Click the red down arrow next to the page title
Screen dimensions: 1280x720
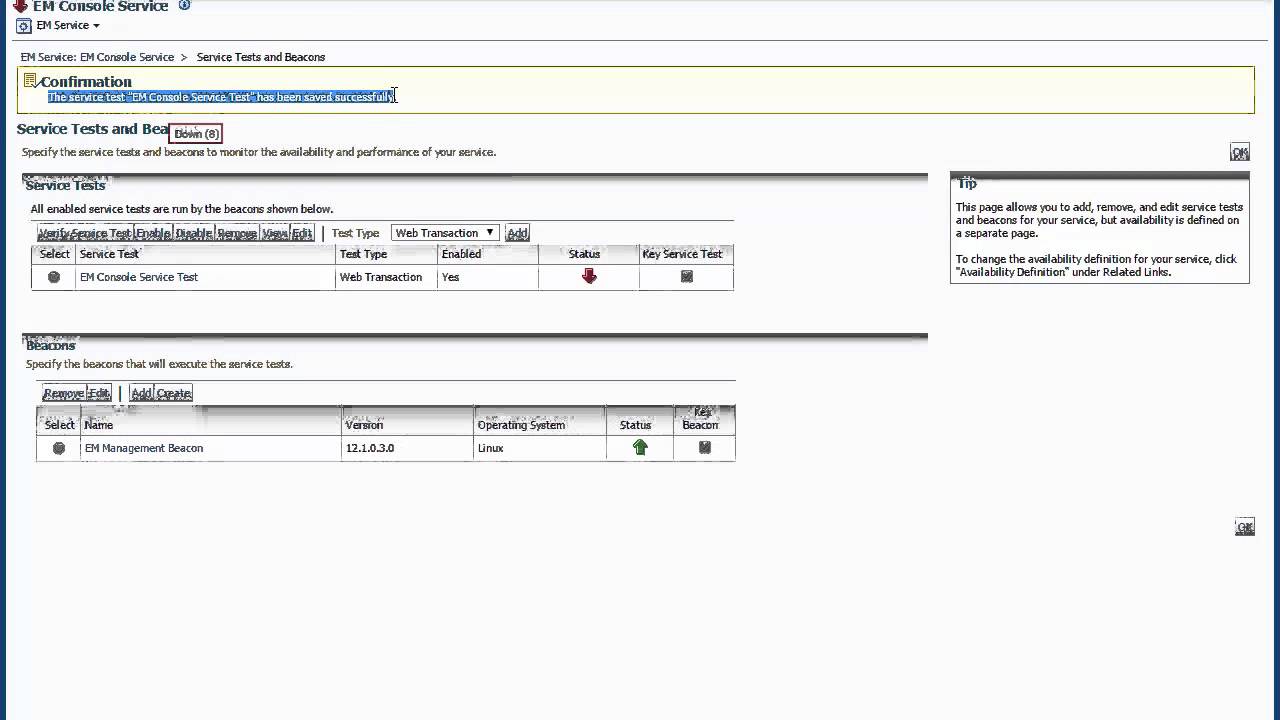[20, 5]
